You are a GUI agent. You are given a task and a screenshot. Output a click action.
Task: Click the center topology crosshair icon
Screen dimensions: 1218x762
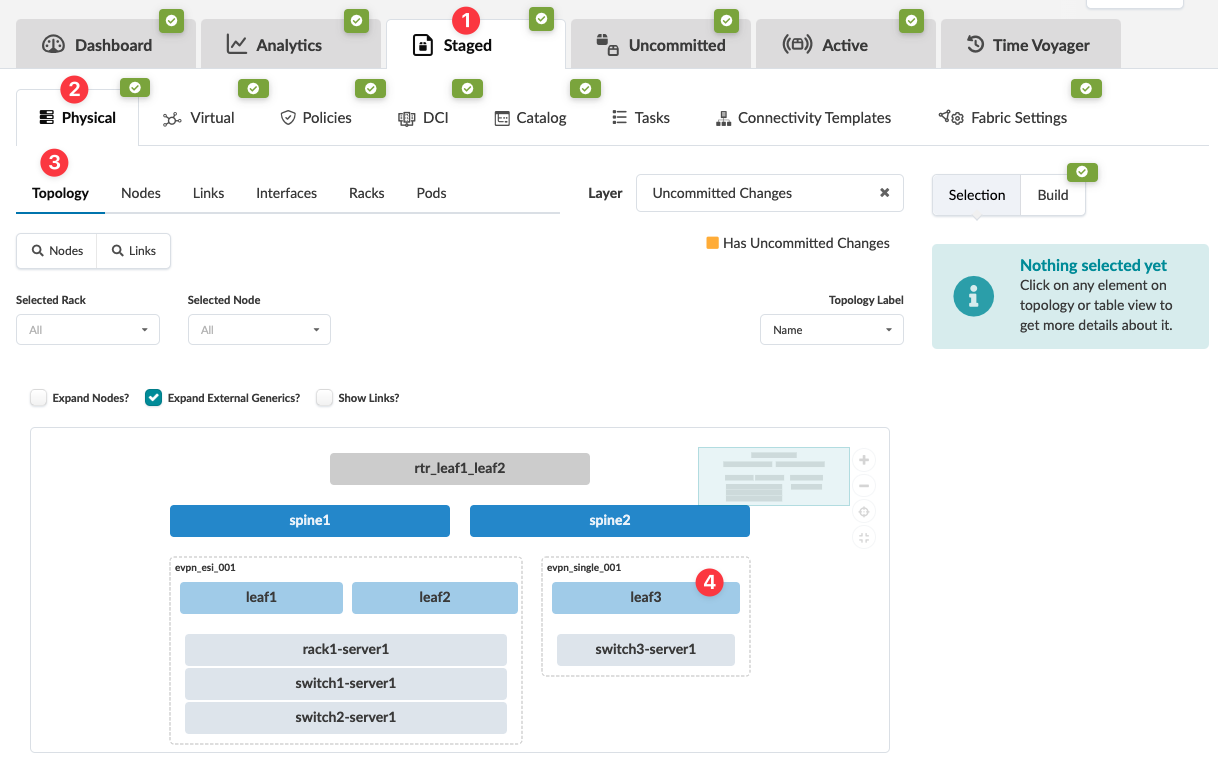click(864, 512)
